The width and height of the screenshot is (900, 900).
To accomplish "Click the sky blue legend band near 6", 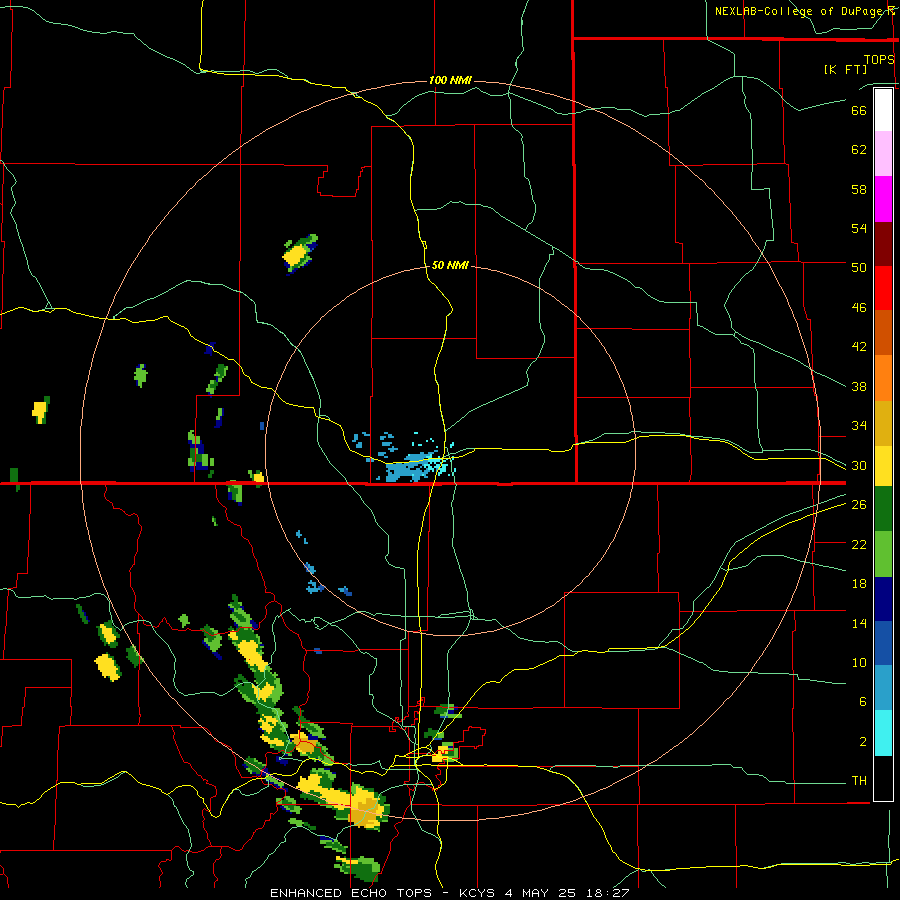I will [883, 688].
